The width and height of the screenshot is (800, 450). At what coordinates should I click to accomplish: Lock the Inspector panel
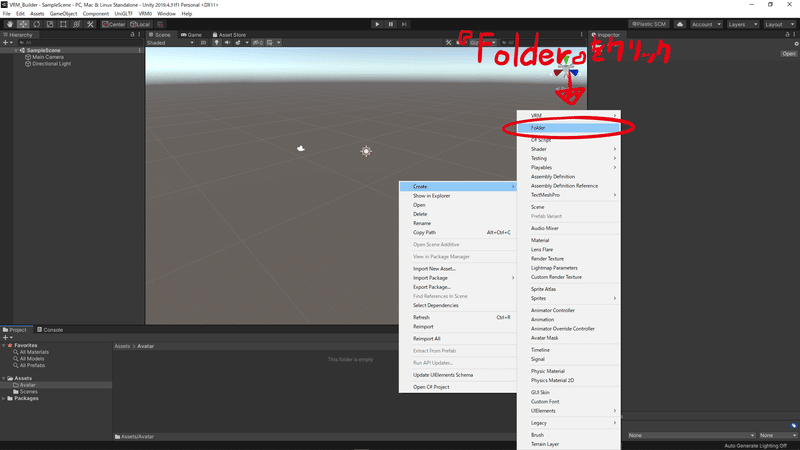787,35
